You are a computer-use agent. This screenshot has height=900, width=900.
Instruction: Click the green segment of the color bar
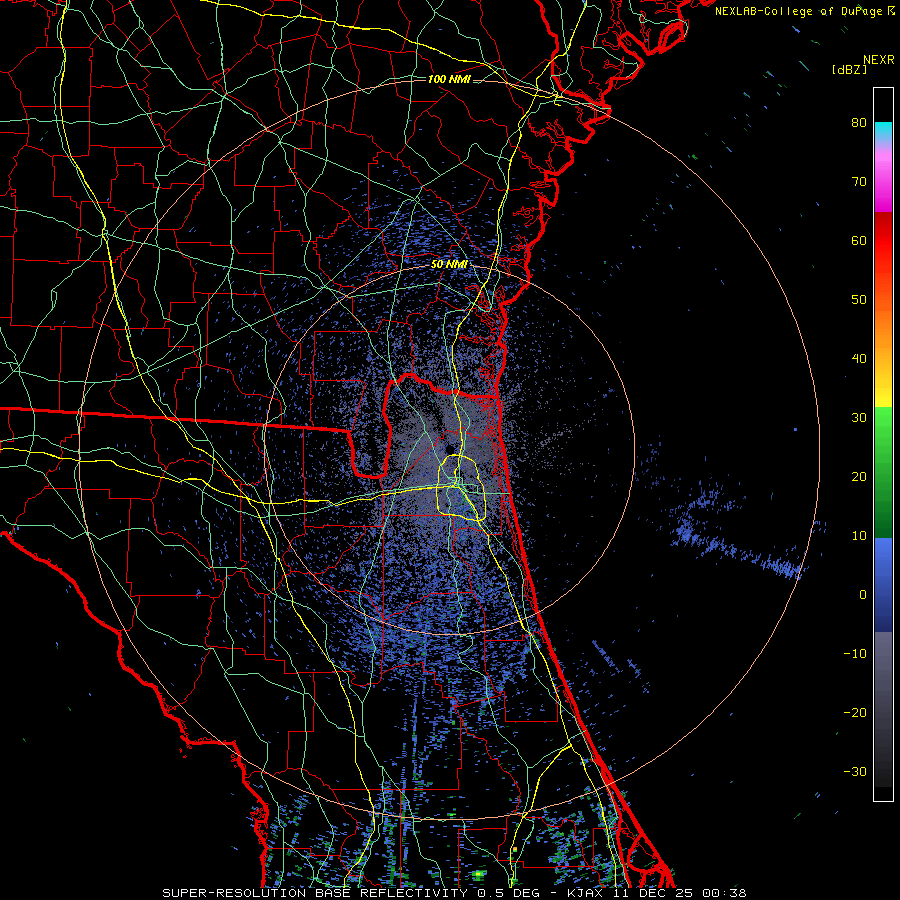(883, 472)
